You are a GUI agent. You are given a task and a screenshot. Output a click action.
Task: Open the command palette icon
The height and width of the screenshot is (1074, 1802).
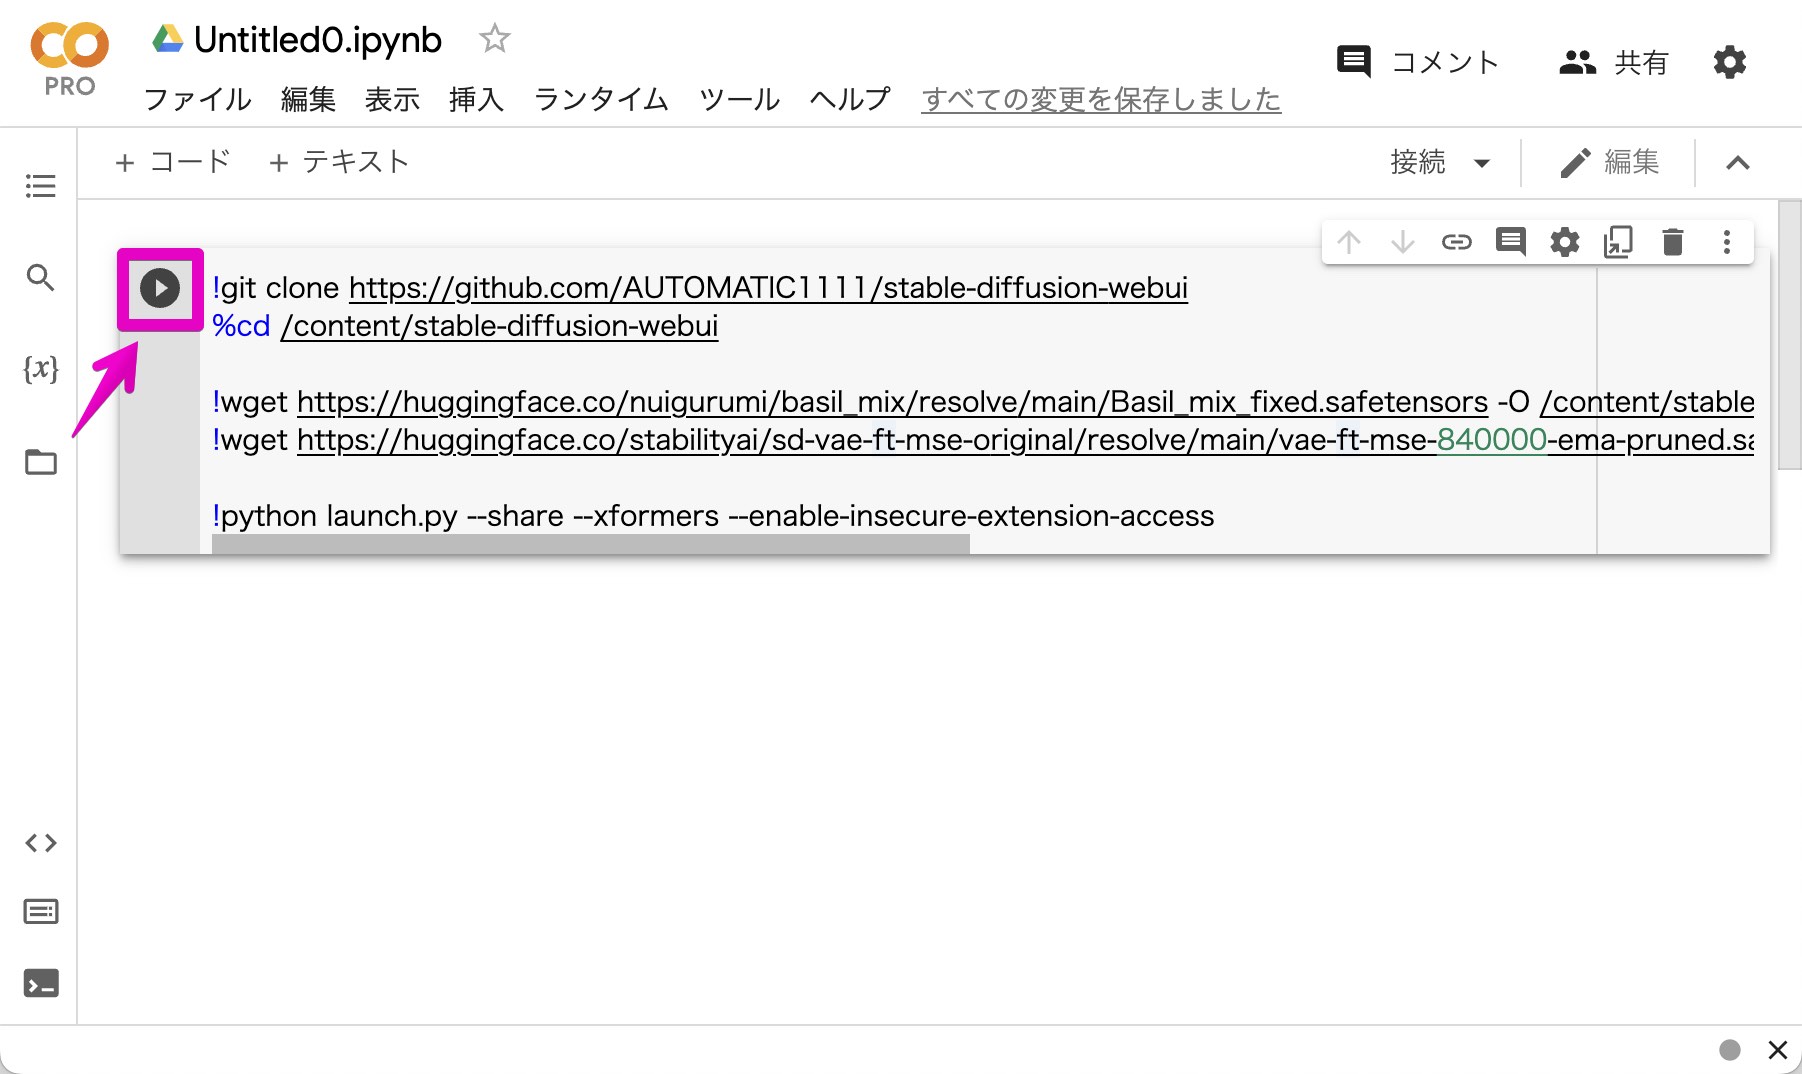pyautogui.click(x=40, y=912)
